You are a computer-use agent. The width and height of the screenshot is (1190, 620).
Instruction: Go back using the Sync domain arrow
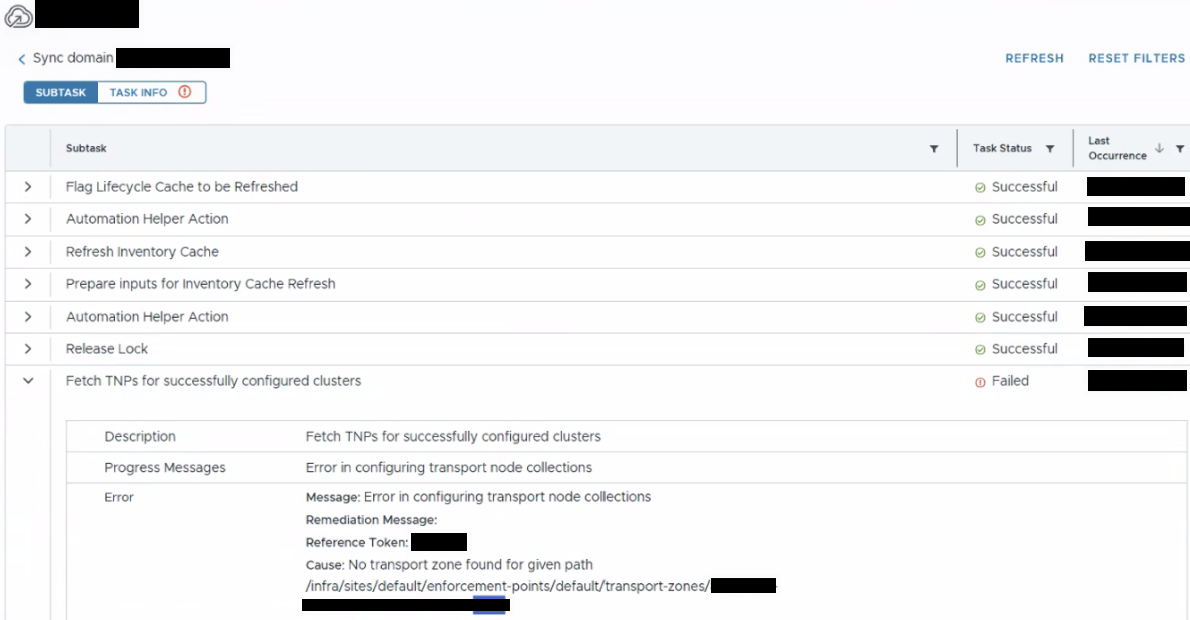22,59
